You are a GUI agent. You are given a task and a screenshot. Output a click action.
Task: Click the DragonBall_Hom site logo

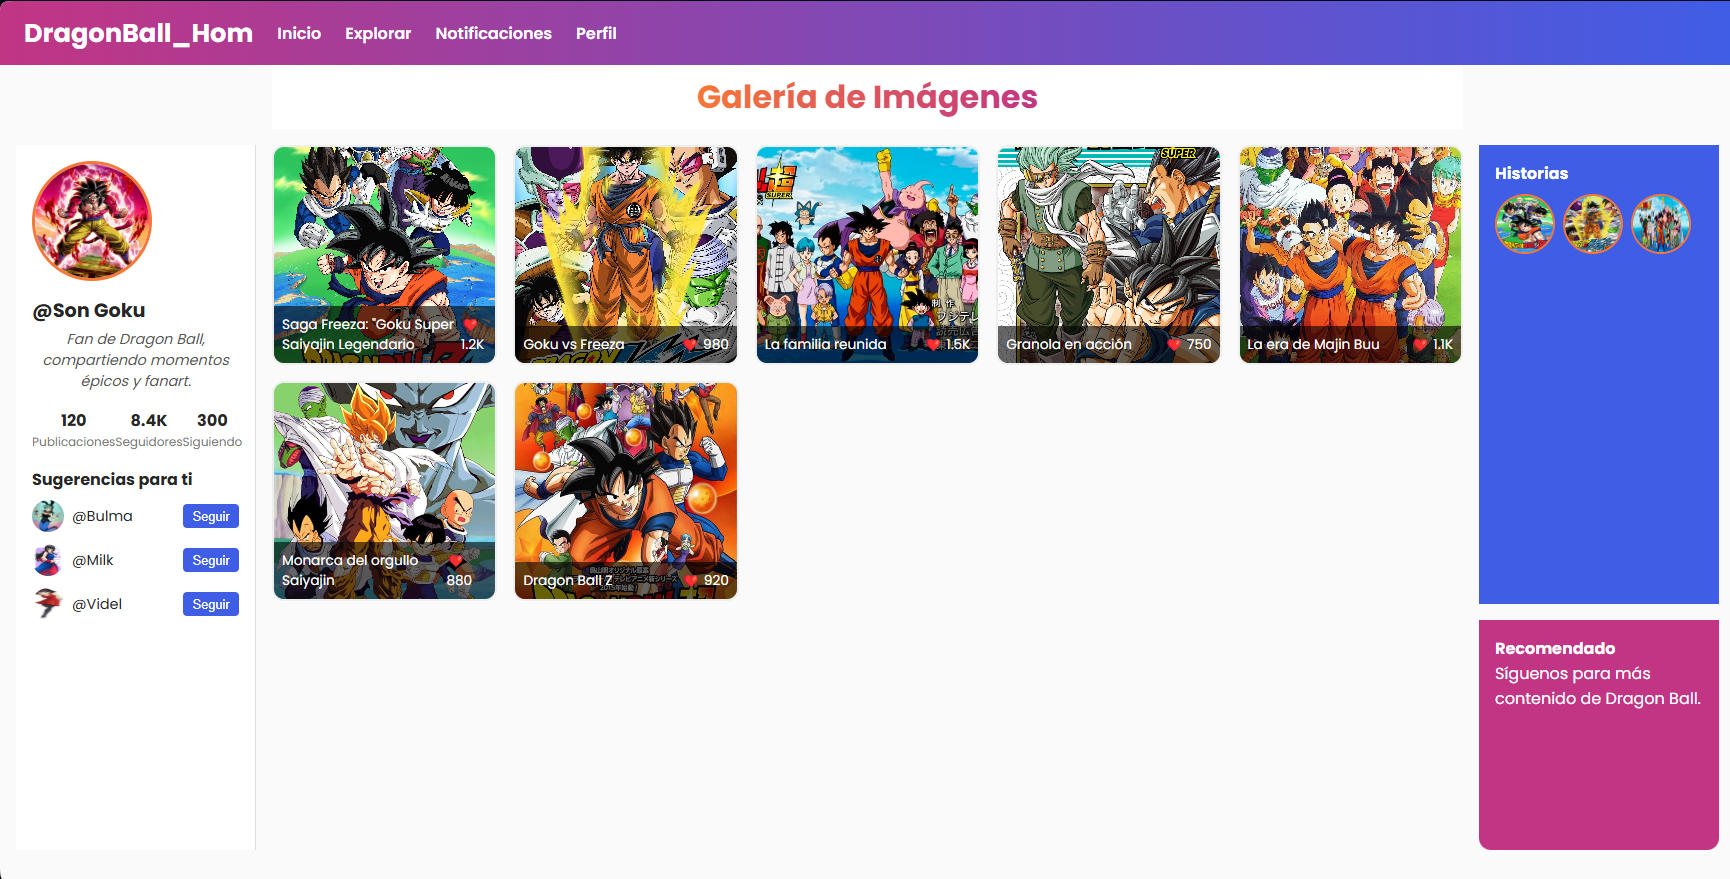pyautogui.click(x=138, y=33)
